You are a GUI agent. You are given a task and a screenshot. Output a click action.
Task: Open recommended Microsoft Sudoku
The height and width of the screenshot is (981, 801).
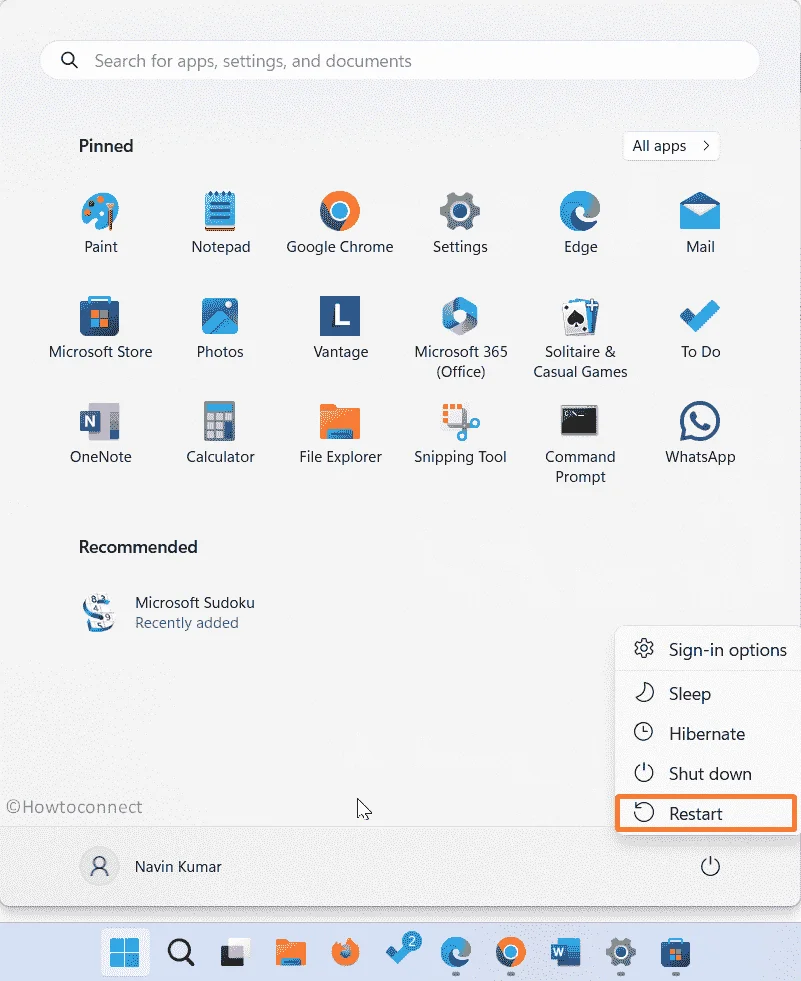[x=168, y=612]
